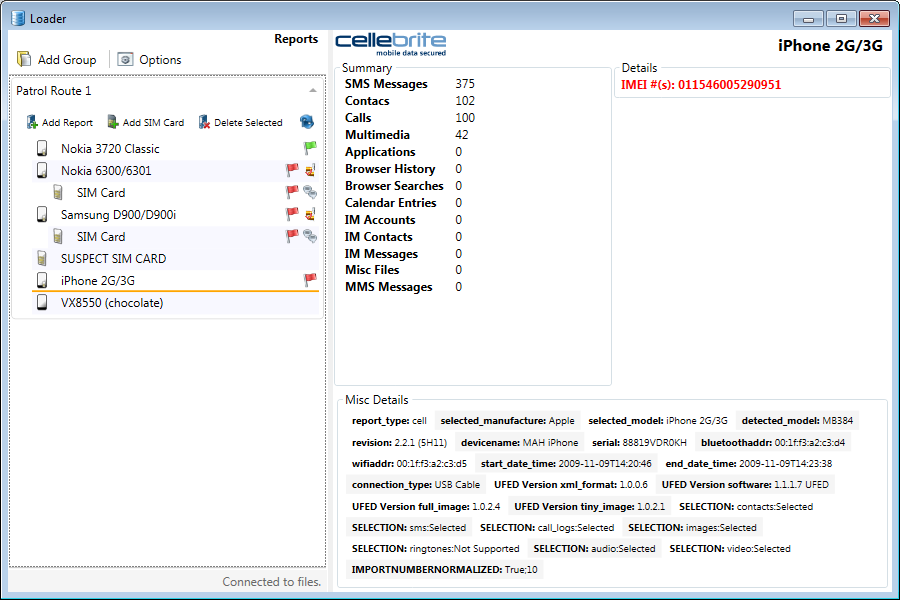
Task: Collapse the Patrol Route 1 group
Action: coord(312,91)
